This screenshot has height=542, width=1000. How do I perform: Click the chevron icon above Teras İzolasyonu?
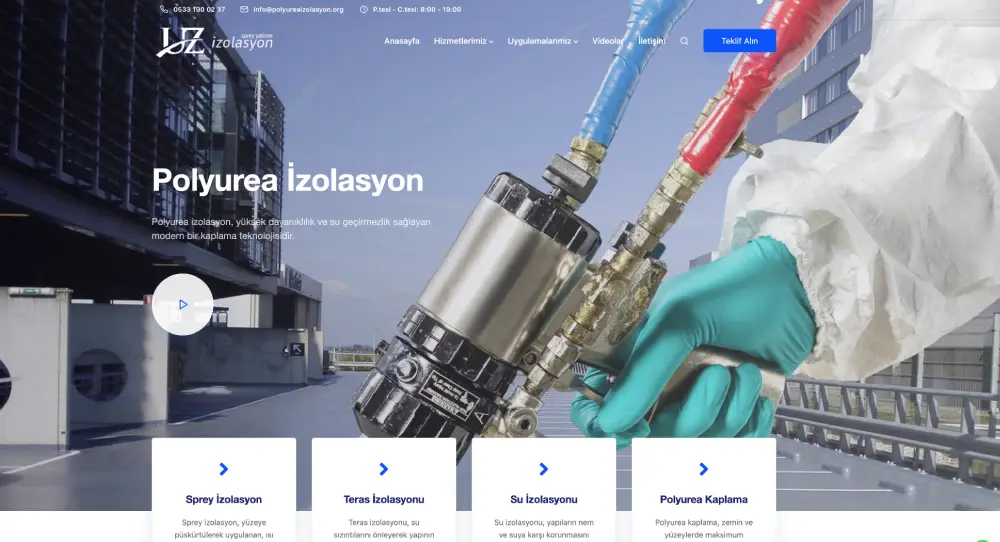pos(383,469)
